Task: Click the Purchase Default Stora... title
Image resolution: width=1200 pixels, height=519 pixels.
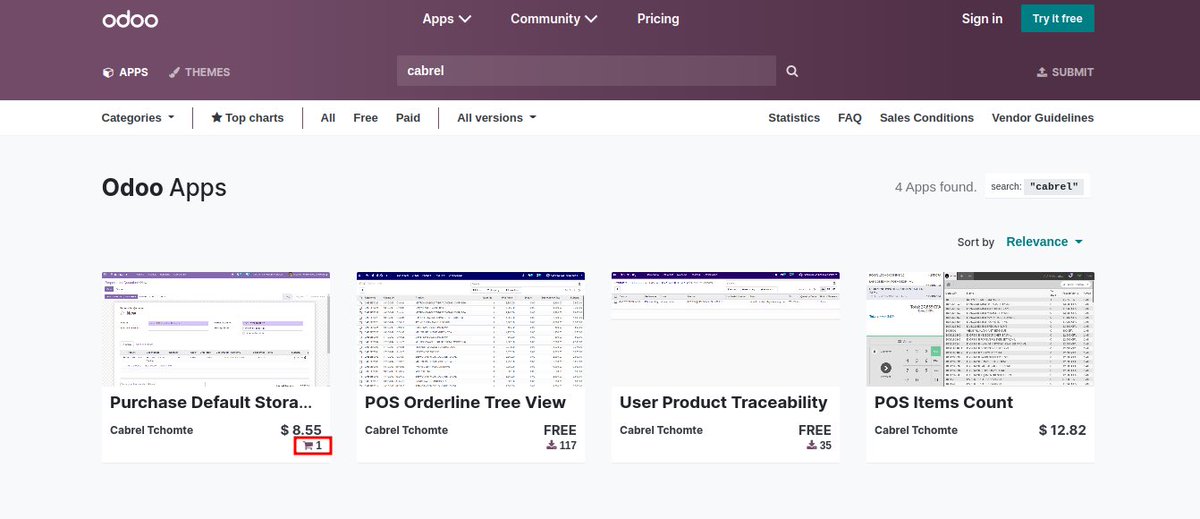Action: [x=211, y=403]
